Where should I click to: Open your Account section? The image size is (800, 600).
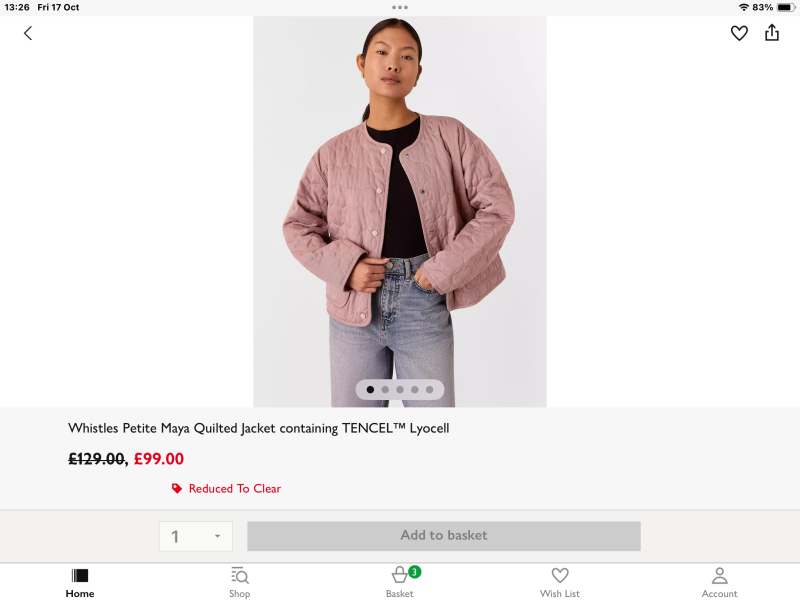click(x=719, y=580)
